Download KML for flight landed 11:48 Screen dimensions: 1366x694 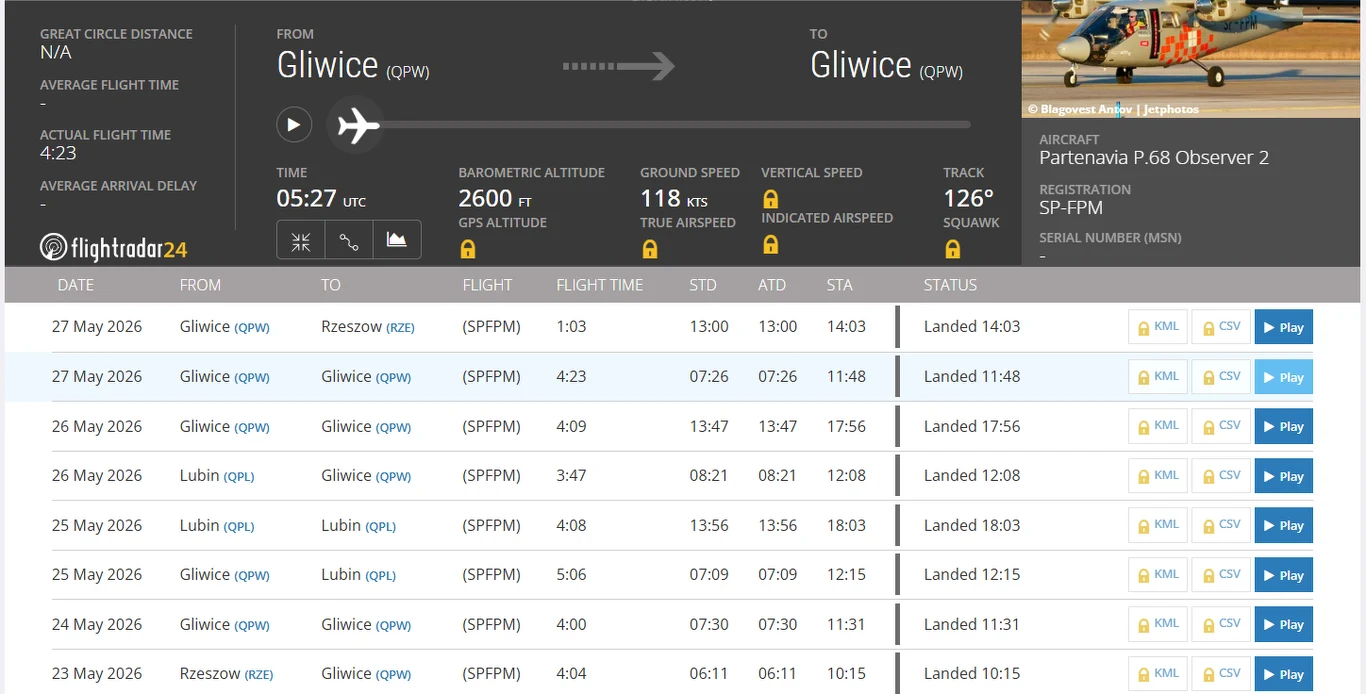coord(1158,377)
